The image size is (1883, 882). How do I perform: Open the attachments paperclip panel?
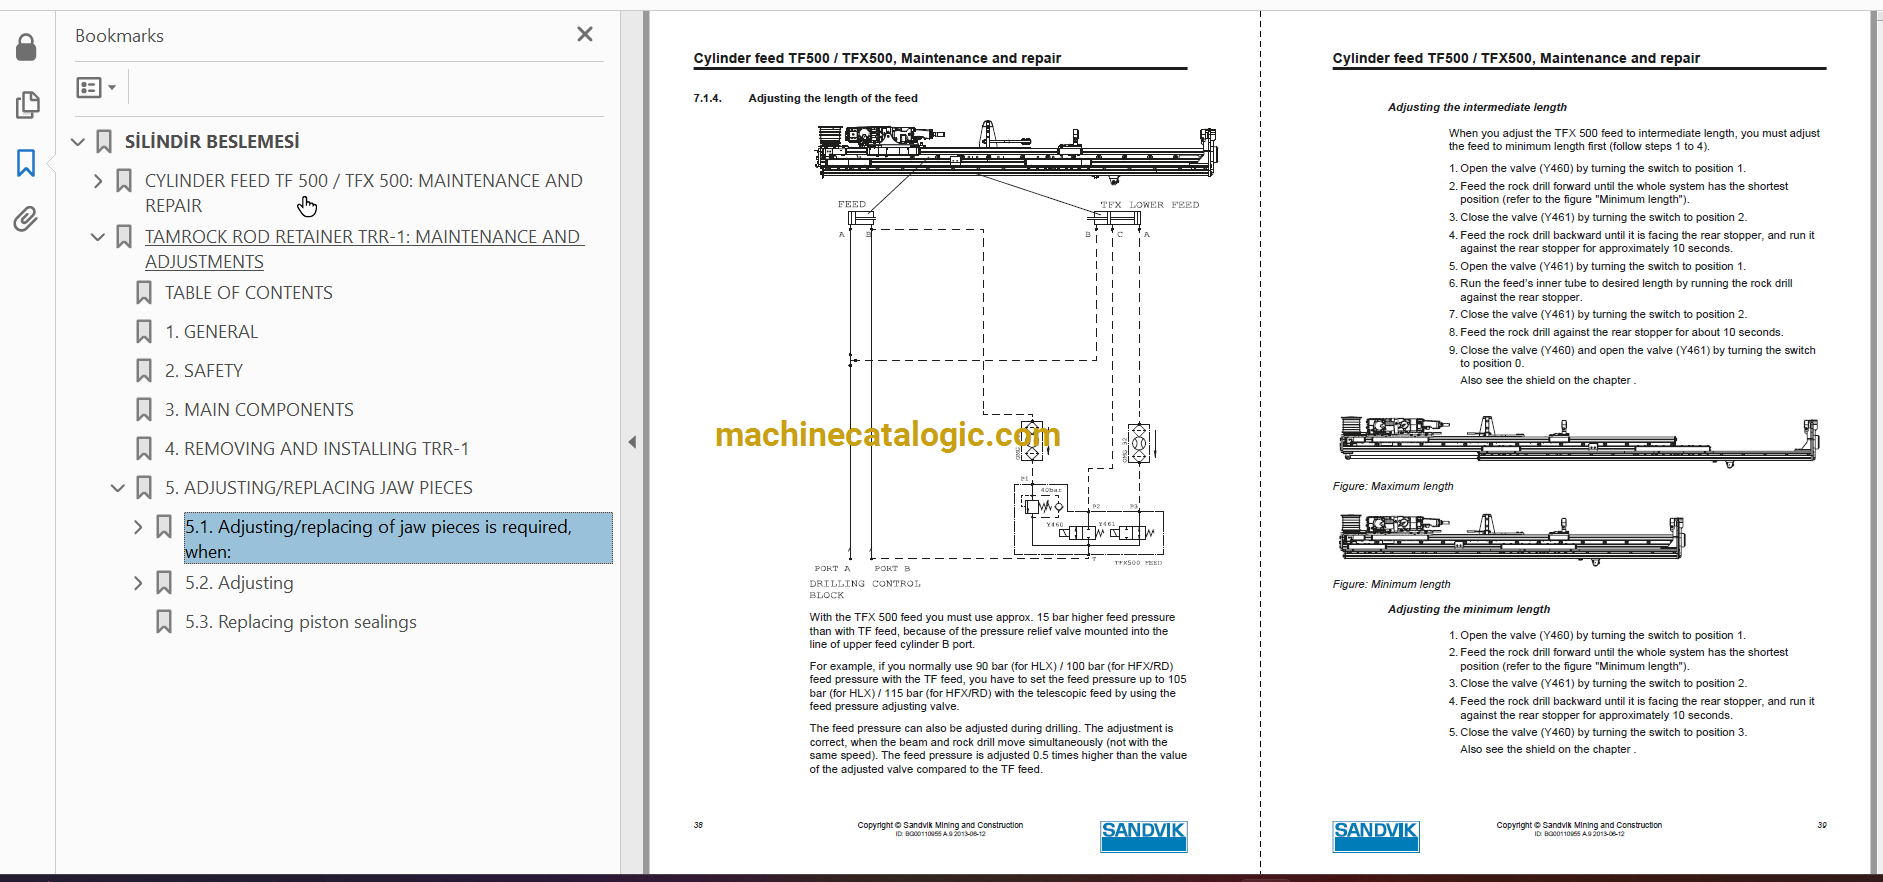(26, 219)
